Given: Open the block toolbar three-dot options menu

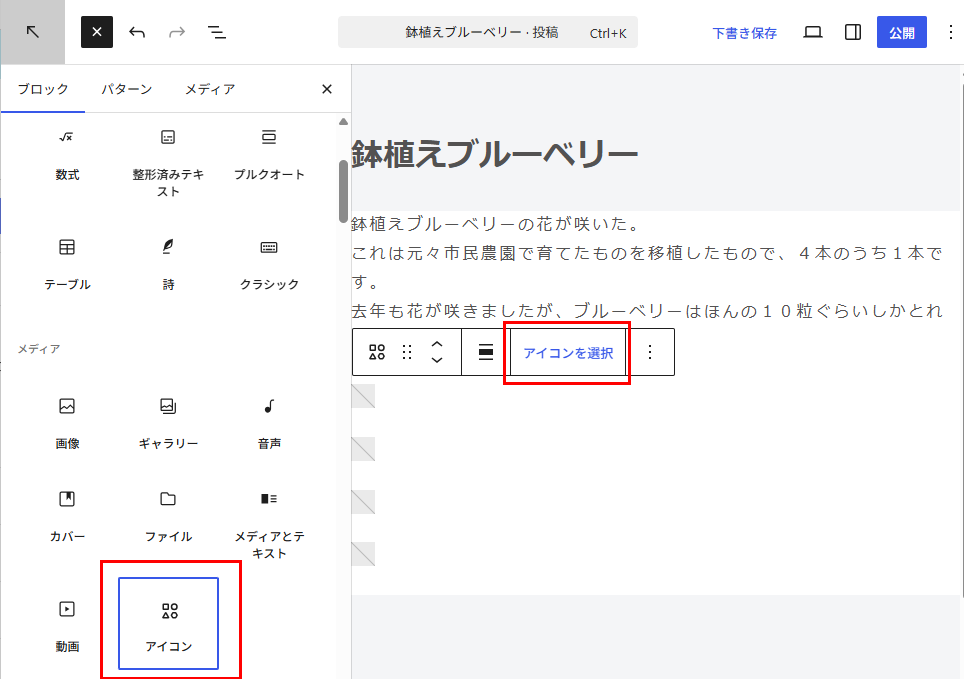Looking at the screenshot, I should (650, 352).
